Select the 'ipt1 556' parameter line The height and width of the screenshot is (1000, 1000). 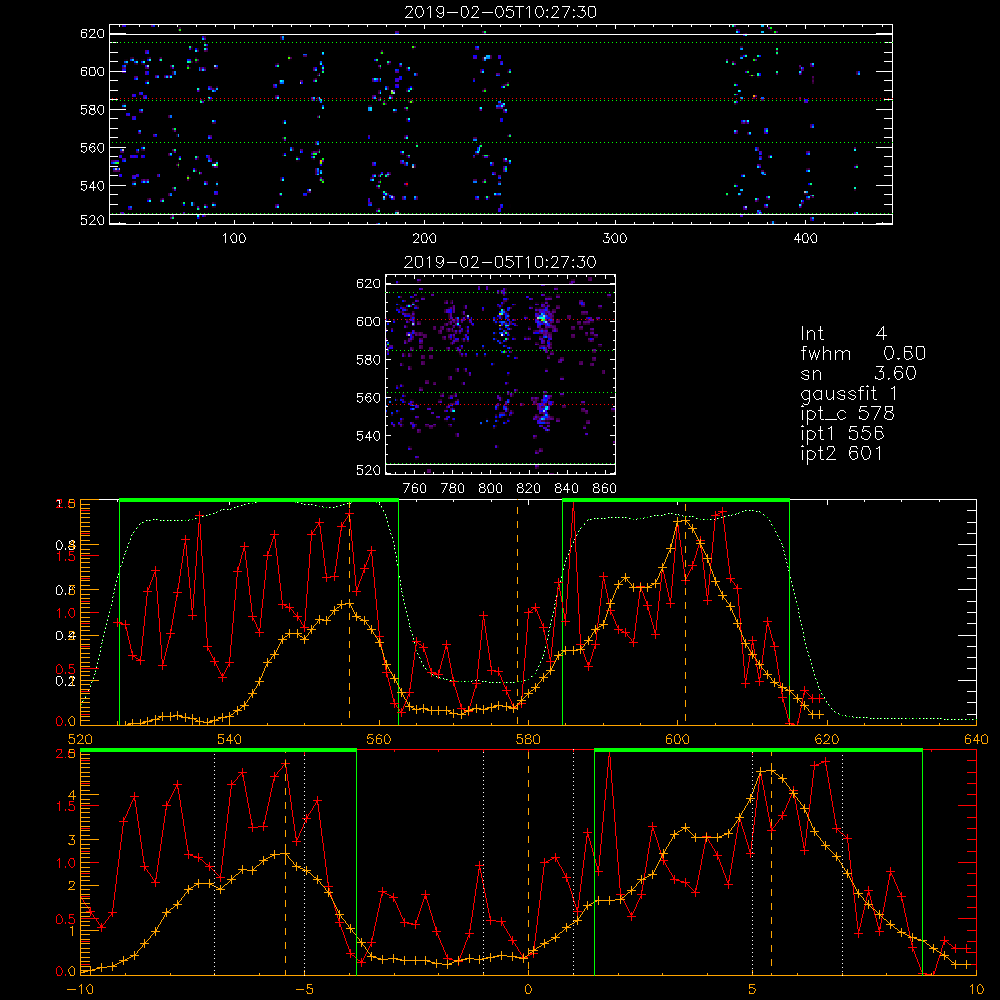click(842, 434)
